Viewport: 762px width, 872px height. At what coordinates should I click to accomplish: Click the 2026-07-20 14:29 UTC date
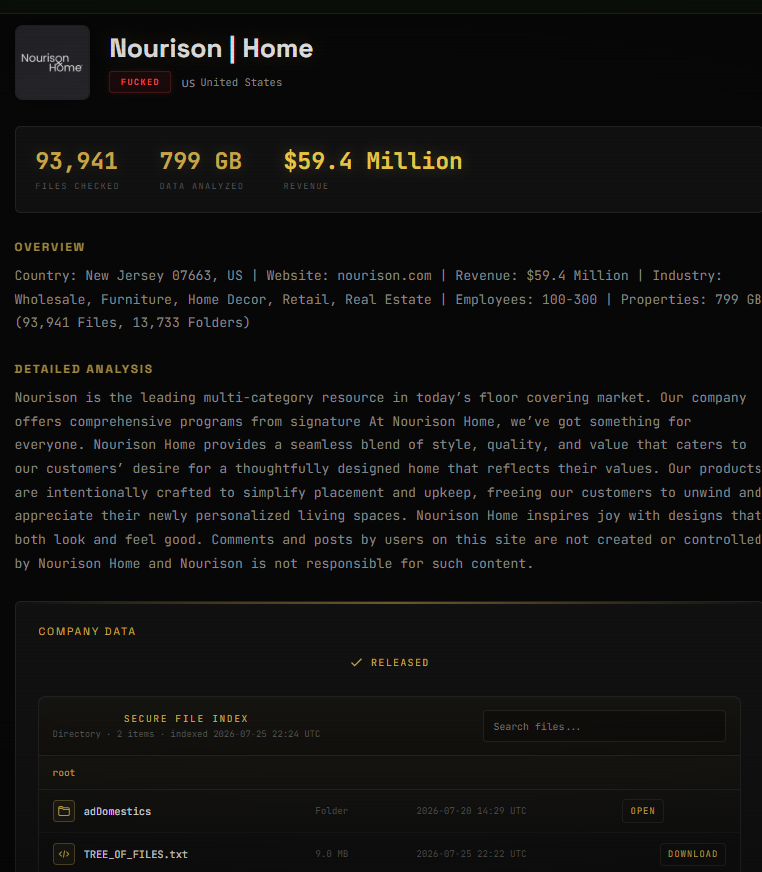pyautogui.click(x=471, y=811)
